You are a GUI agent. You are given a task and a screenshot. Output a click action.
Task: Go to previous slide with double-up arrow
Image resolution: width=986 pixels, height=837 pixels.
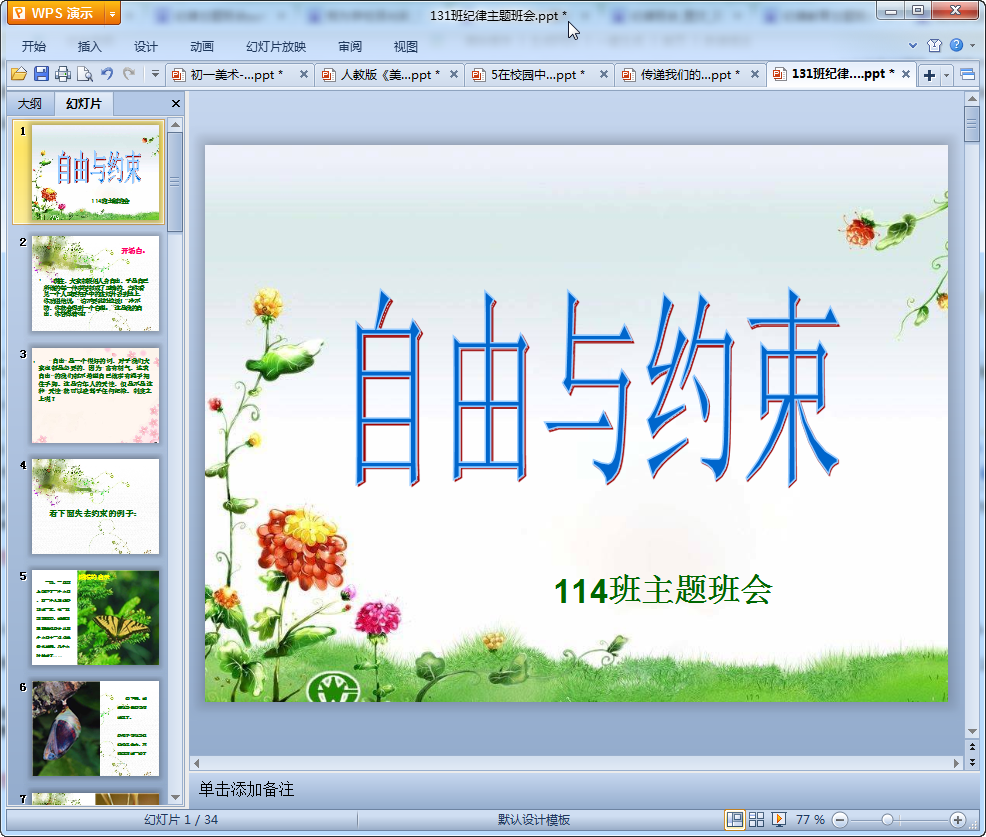(x=972, y=747)
